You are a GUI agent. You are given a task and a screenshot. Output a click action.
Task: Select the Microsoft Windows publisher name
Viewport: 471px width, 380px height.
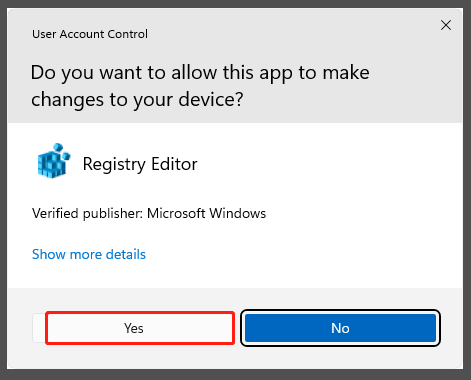coord(207,213)
